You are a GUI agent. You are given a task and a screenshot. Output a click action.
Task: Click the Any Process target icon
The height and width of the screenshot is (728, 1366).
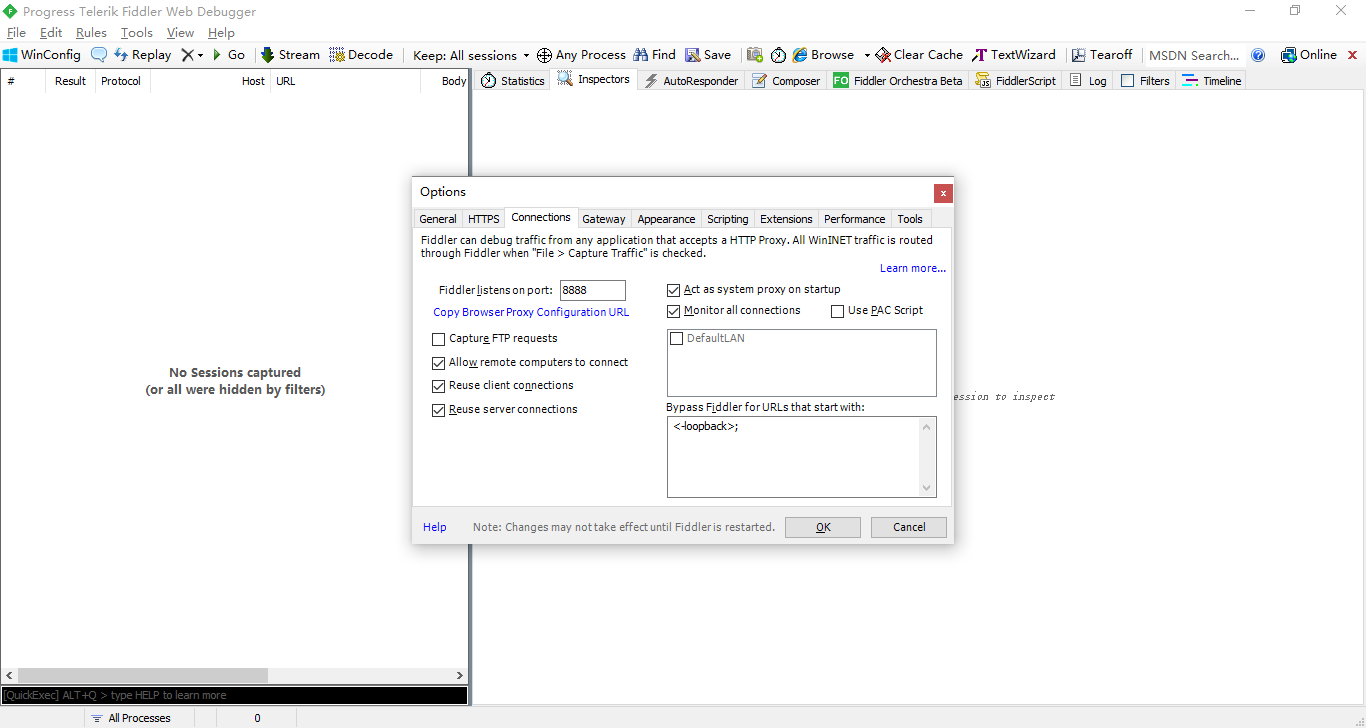544,55
